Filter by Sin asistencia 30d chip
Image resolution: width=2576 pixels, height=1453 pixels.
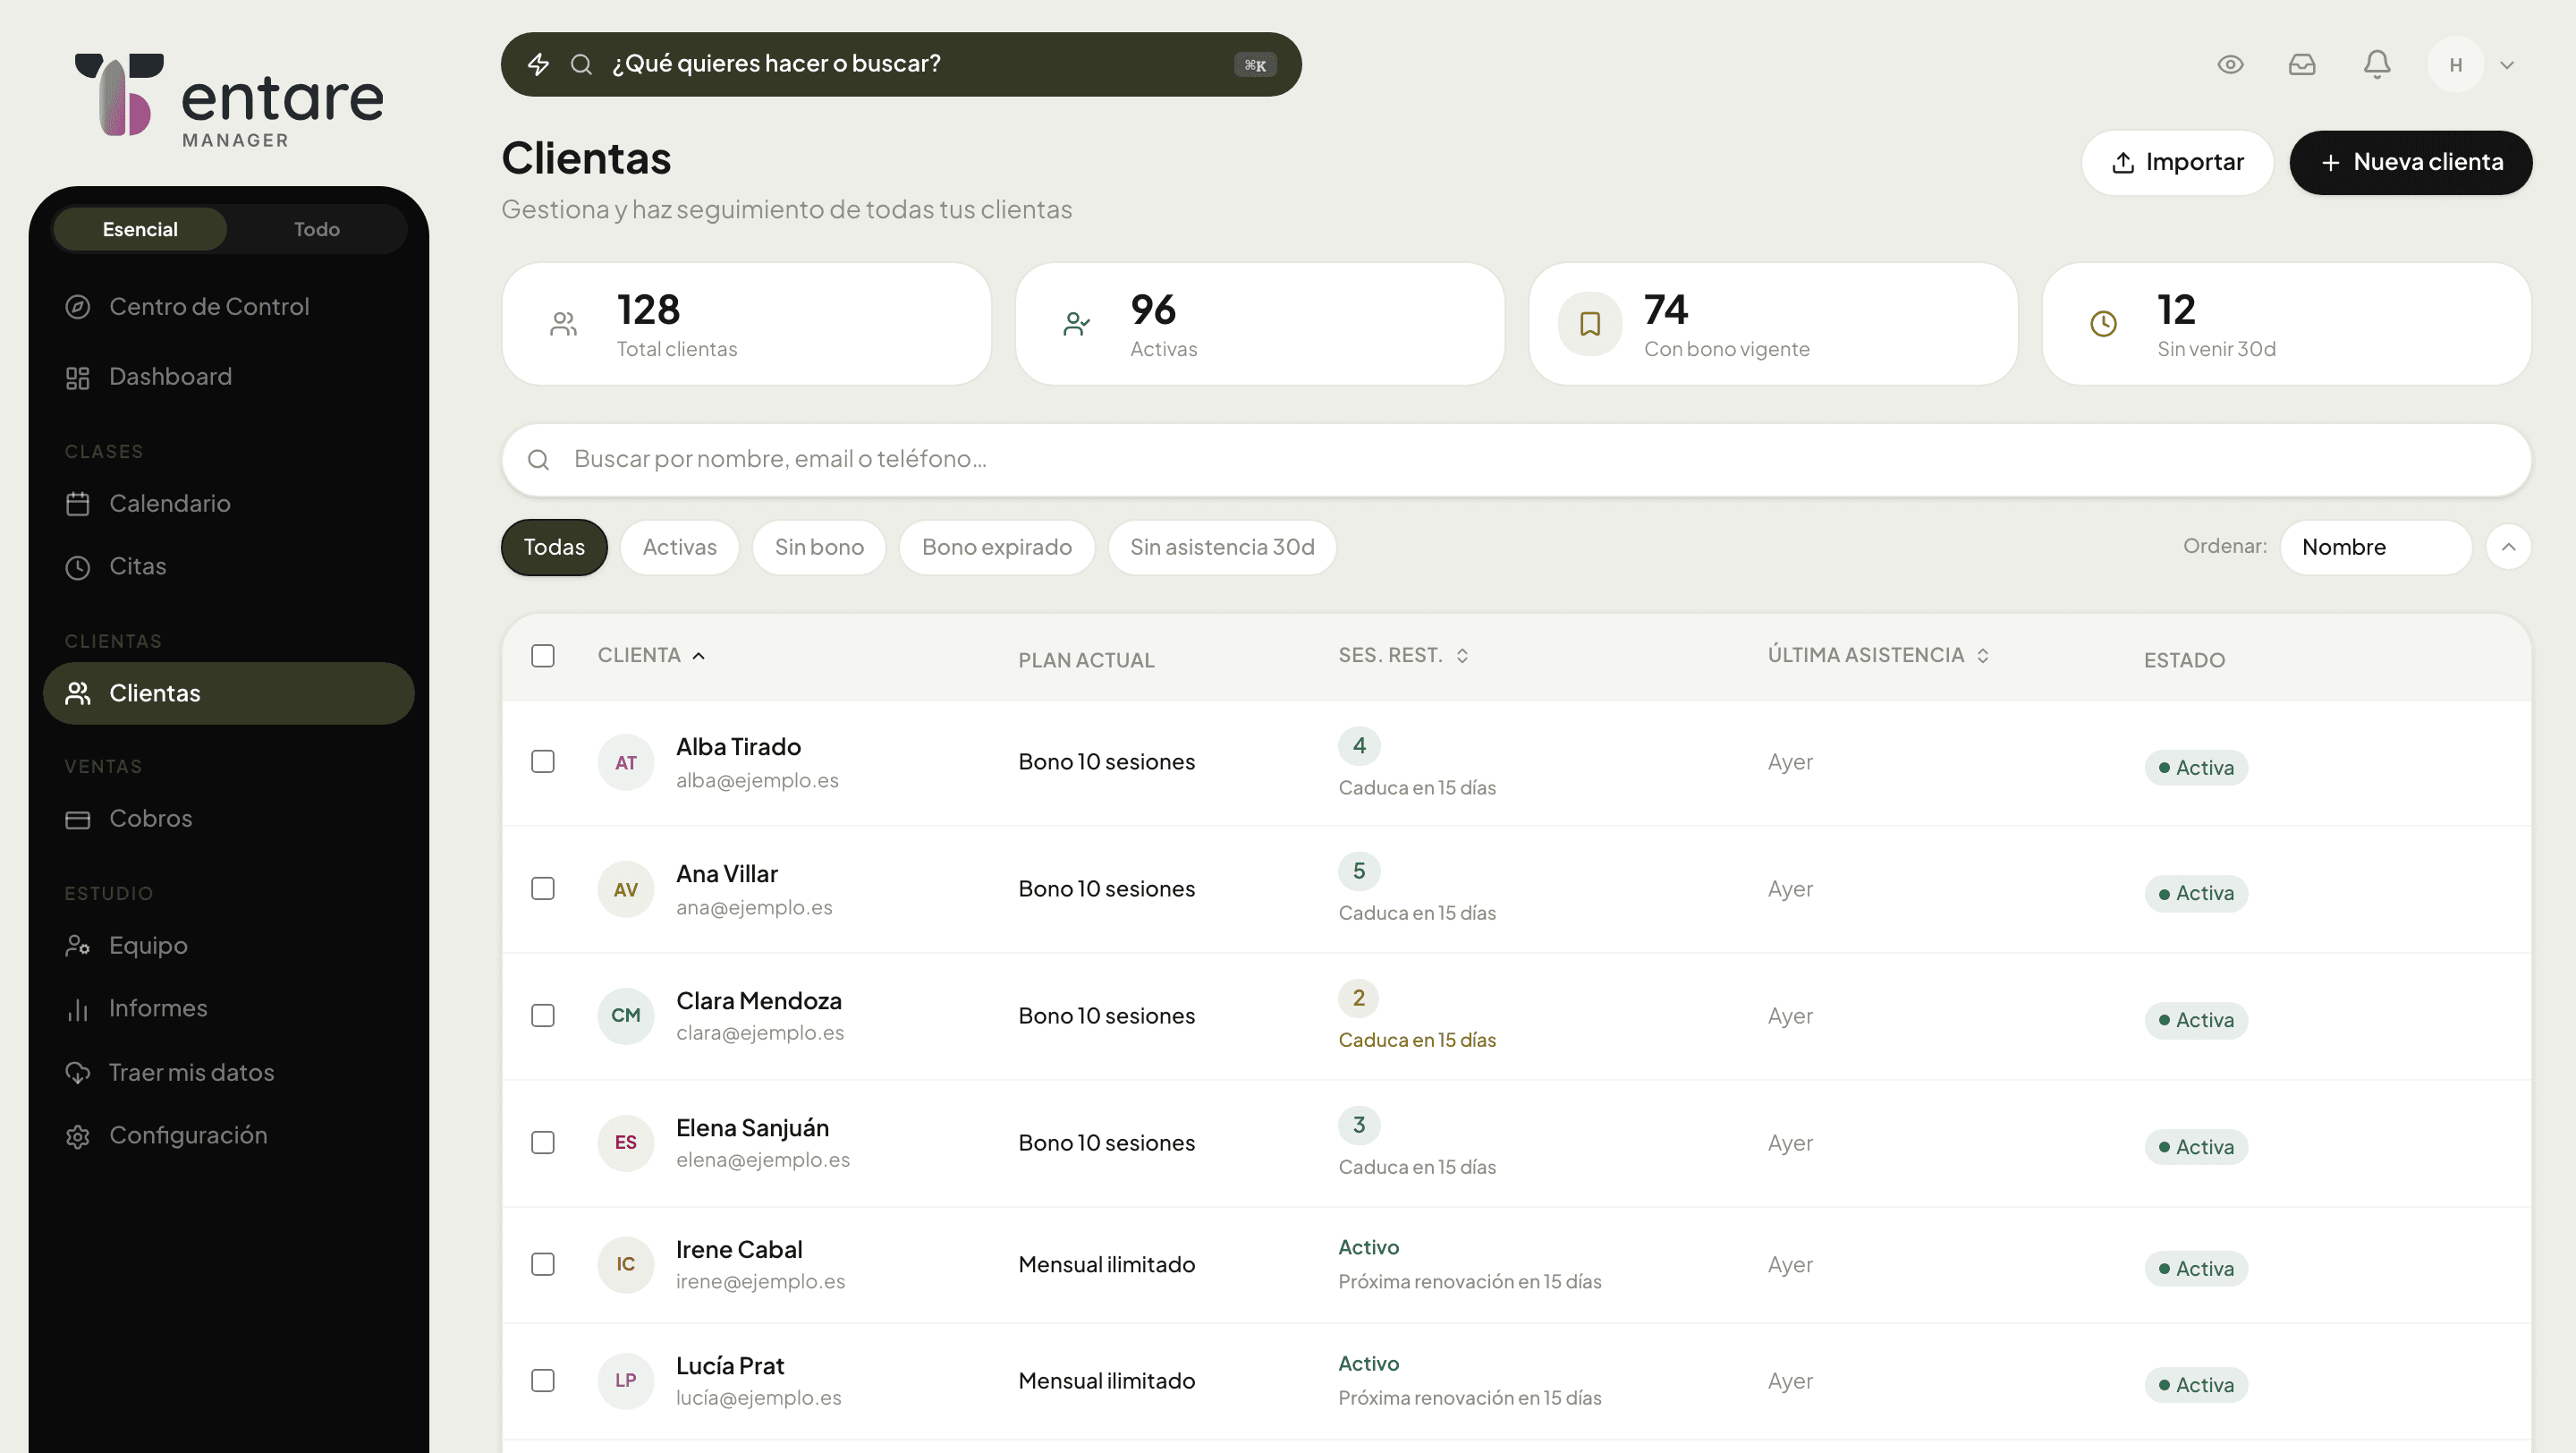point(1222,547)
